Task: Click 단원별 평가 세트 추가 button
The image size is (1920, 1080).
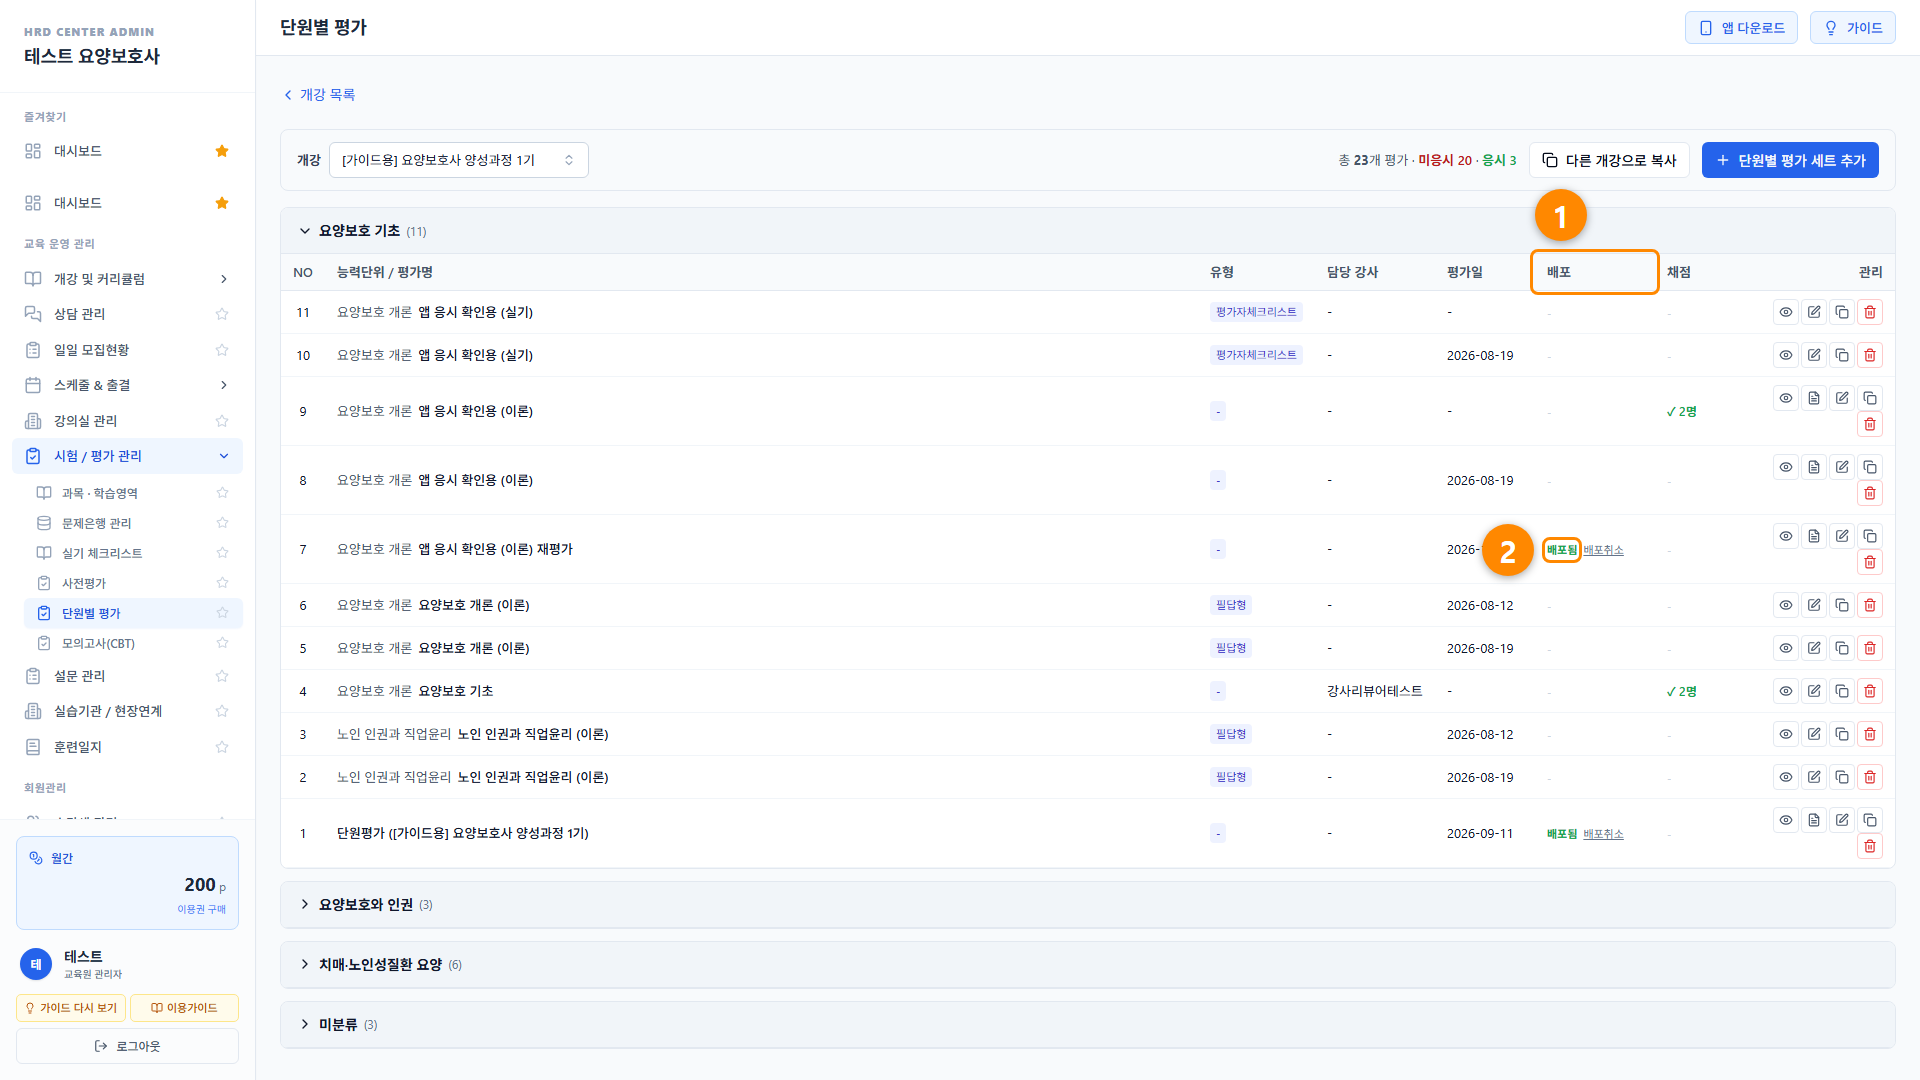Action: pos(1790,160)
